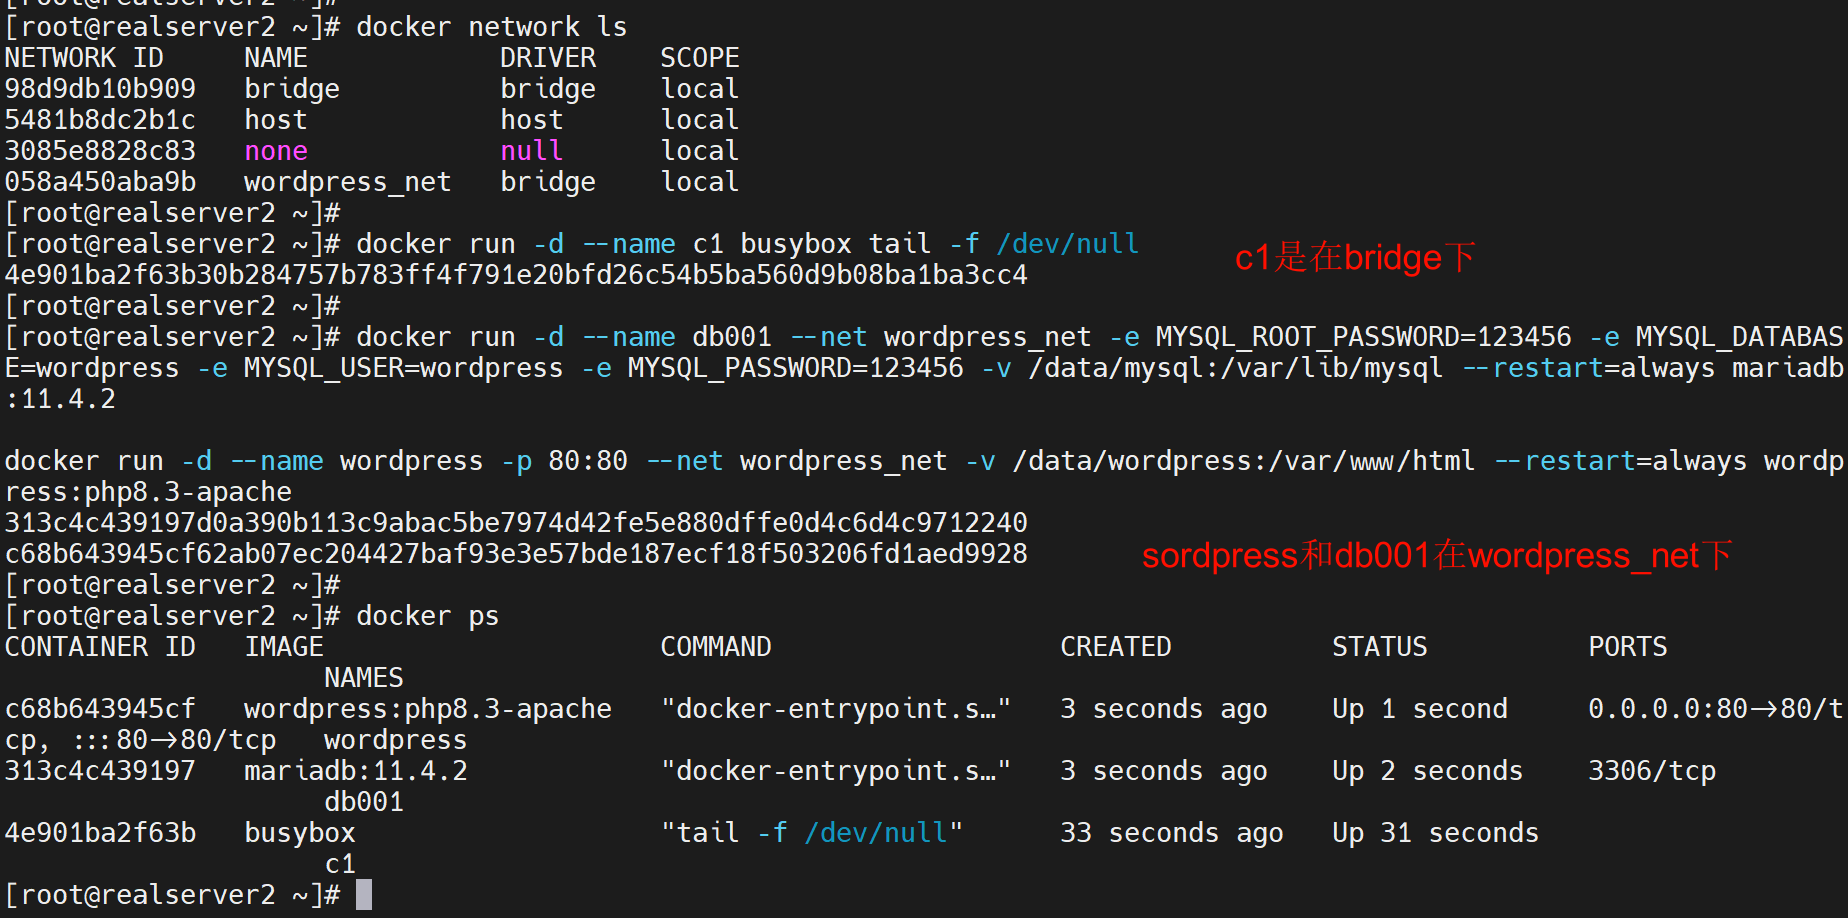
Task: Click the full container hash starting with 4e901ba2f63b30b
Action: [516, 275]
